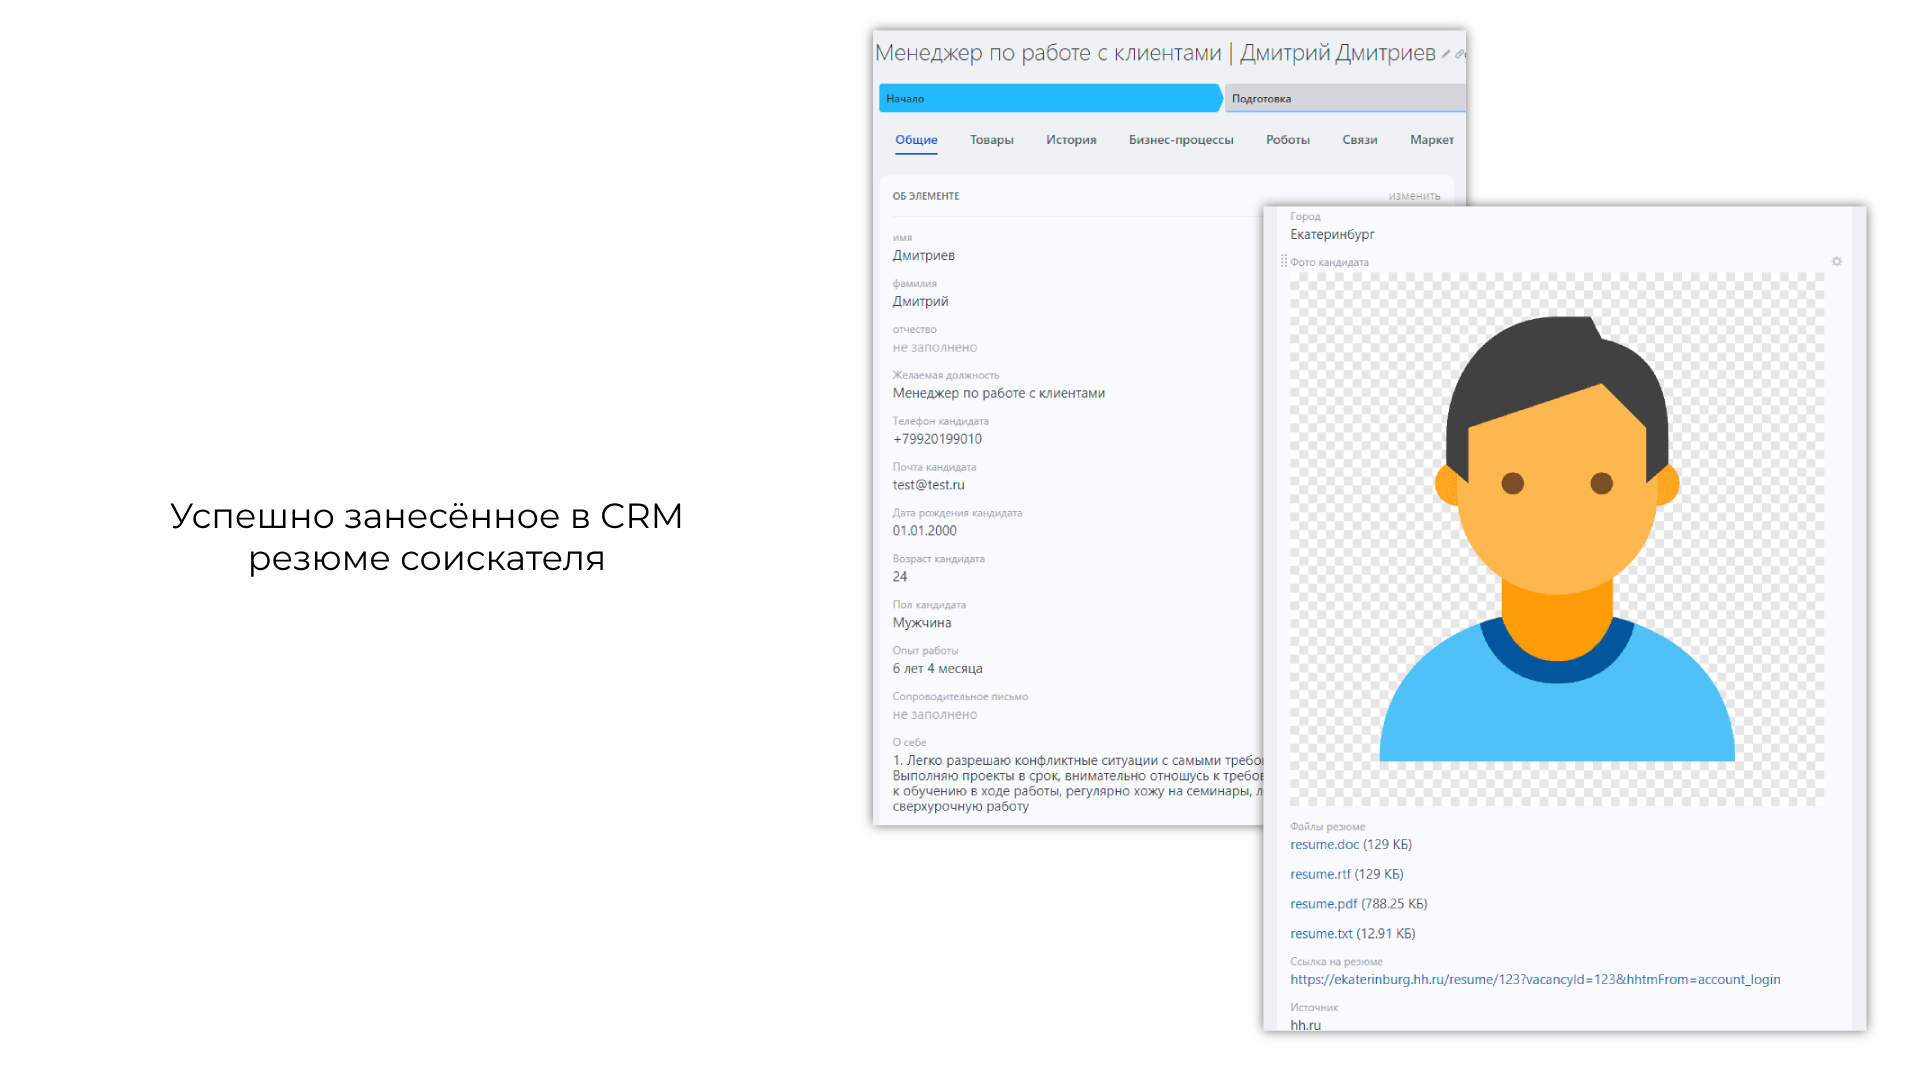Screen dimensions: 1920x1080
Task: Open the История tab
Action: click(1071, 140)
